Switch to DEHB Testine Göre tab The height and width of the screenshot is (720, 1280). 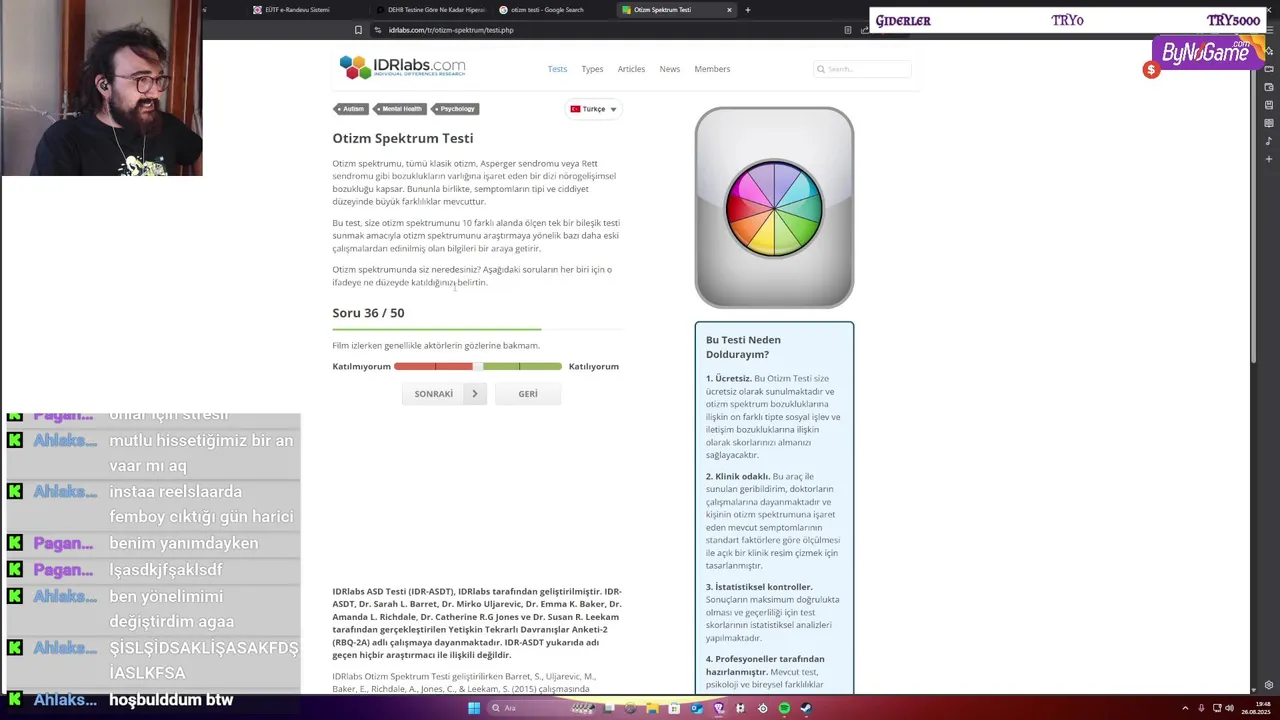(x=431, y=10)
